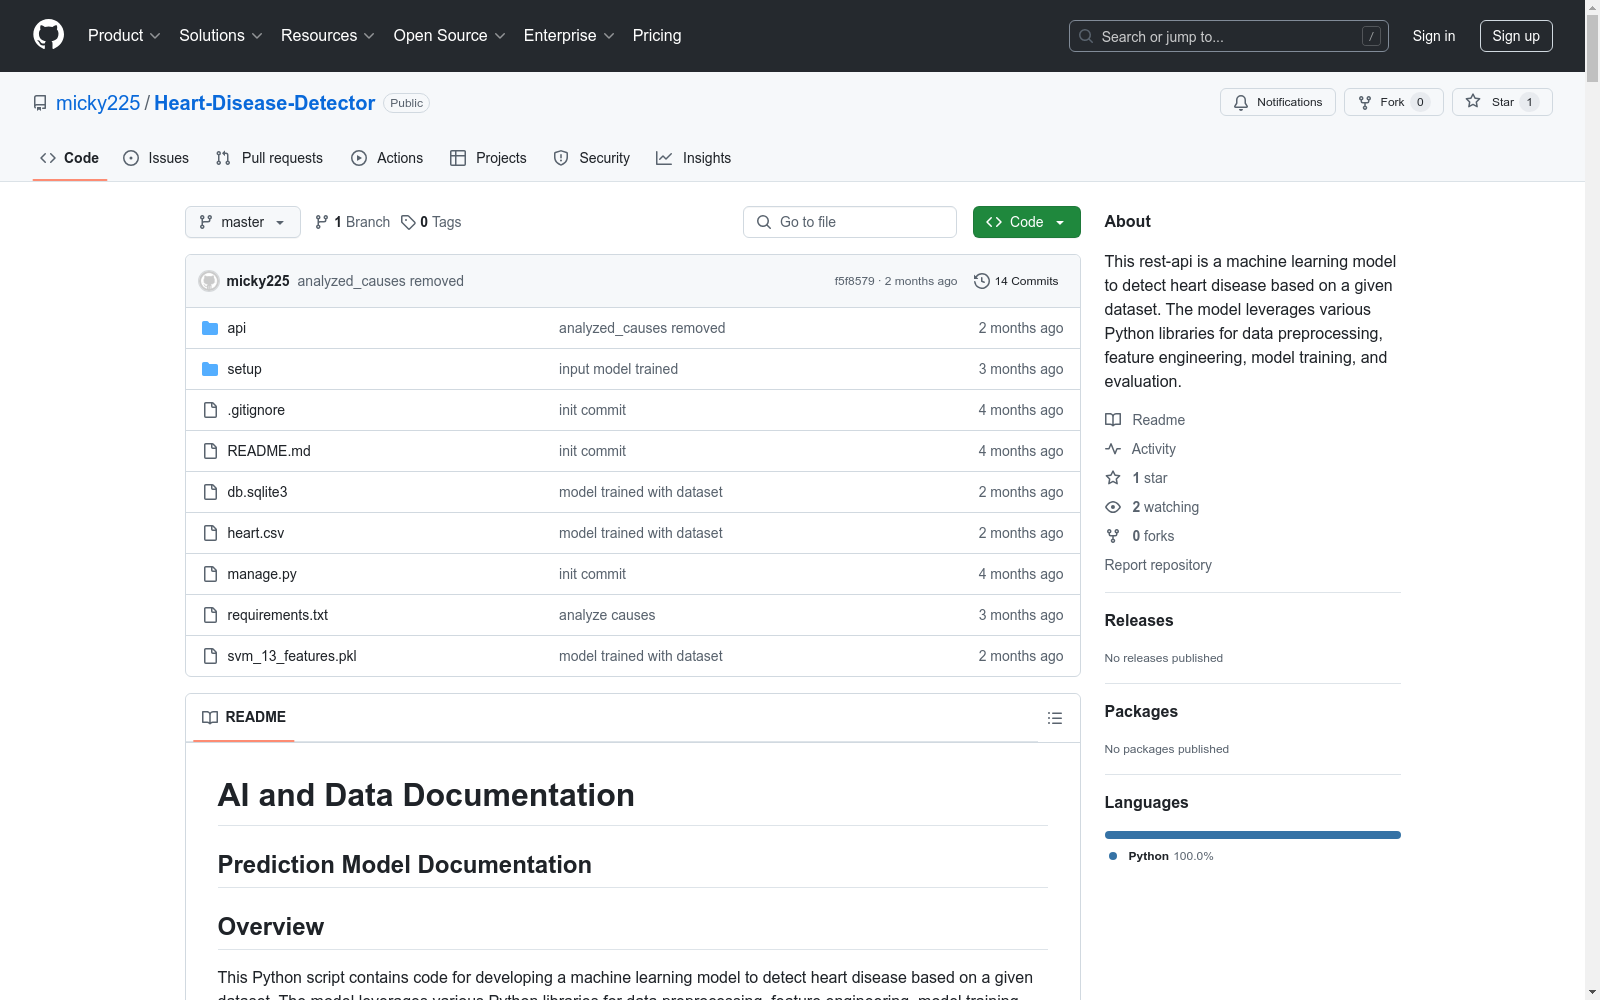Click Report repository link
Image resolution: width=1600 pixels, height=1000 pixels.
pos(1158,565)
